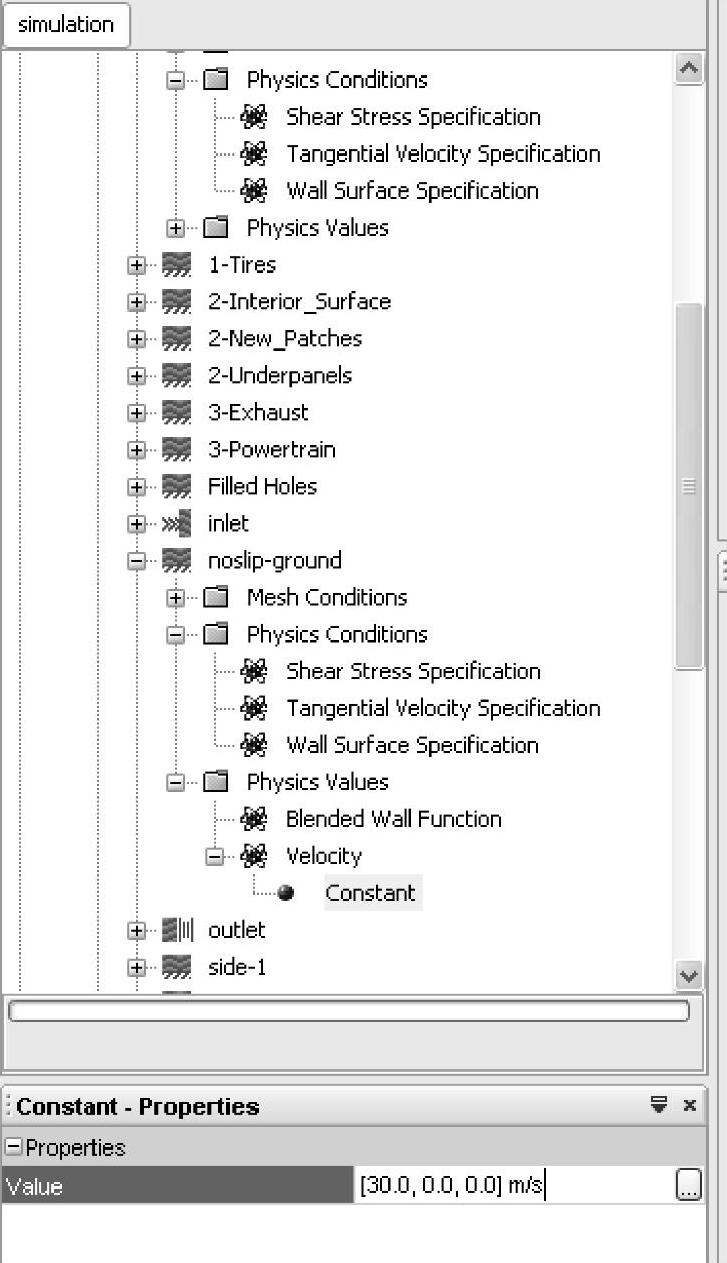Click the Velocity node atom icon
Screen dimensions: 727x1263
[x=254, y=856]
